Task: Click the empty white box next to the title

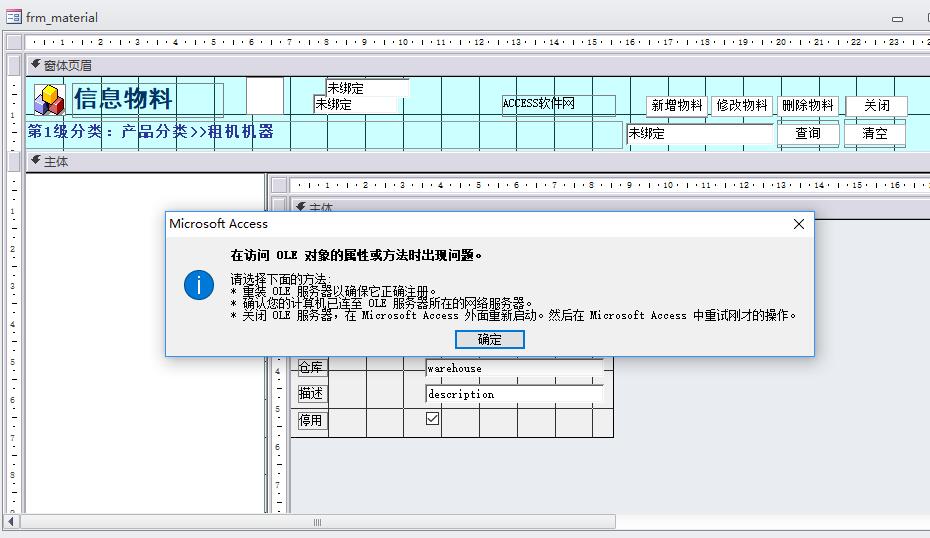Action: point(265,96)
